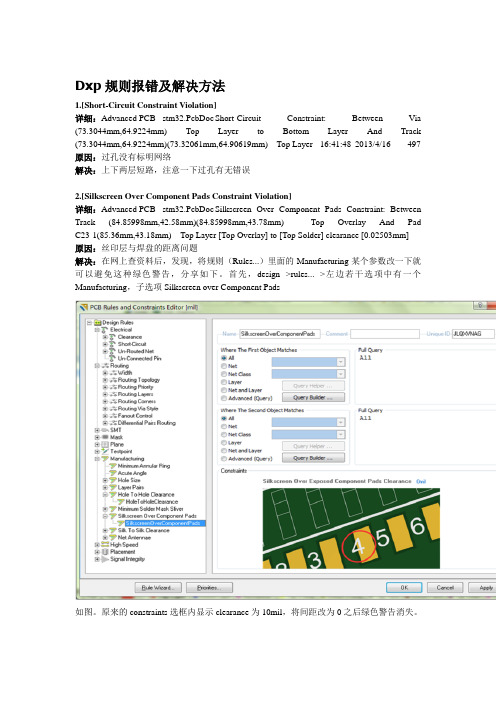Collapse Silkscreen Over Component Pads node
This screenshot has width=496, height=702.
click(105, 516)
